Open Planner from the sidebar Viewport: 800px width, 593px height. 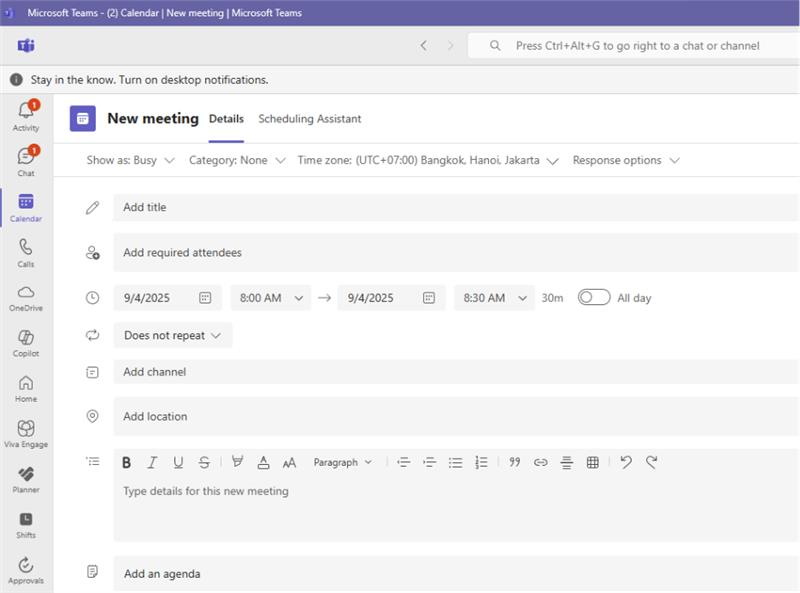pyautogui.click(x=26, y=479)
